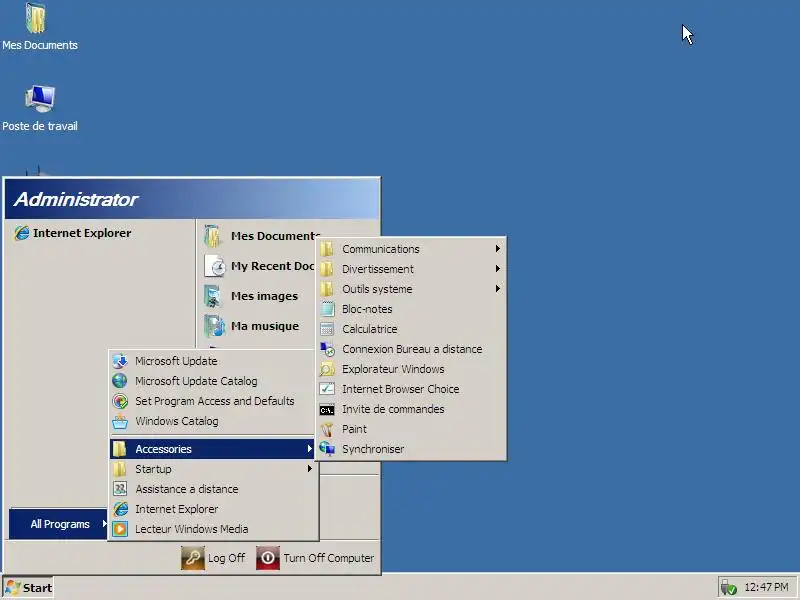
Task: Expand the Communications submenu arrow
Action: click(x=497, y=249)
